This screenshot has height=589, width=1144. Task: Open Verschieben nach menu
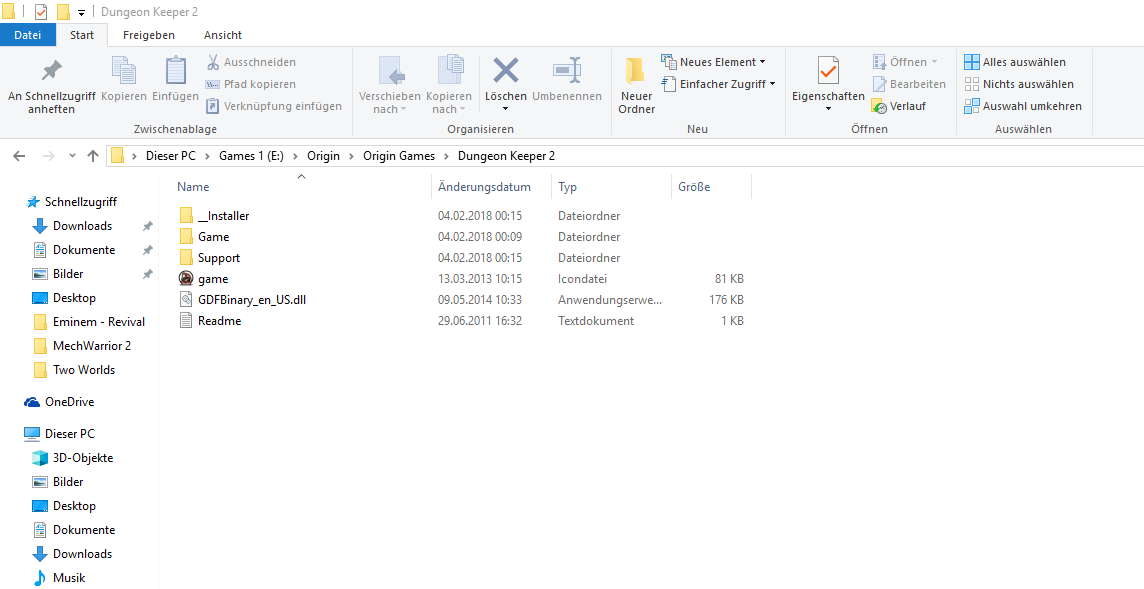click(x=390, y=85)
